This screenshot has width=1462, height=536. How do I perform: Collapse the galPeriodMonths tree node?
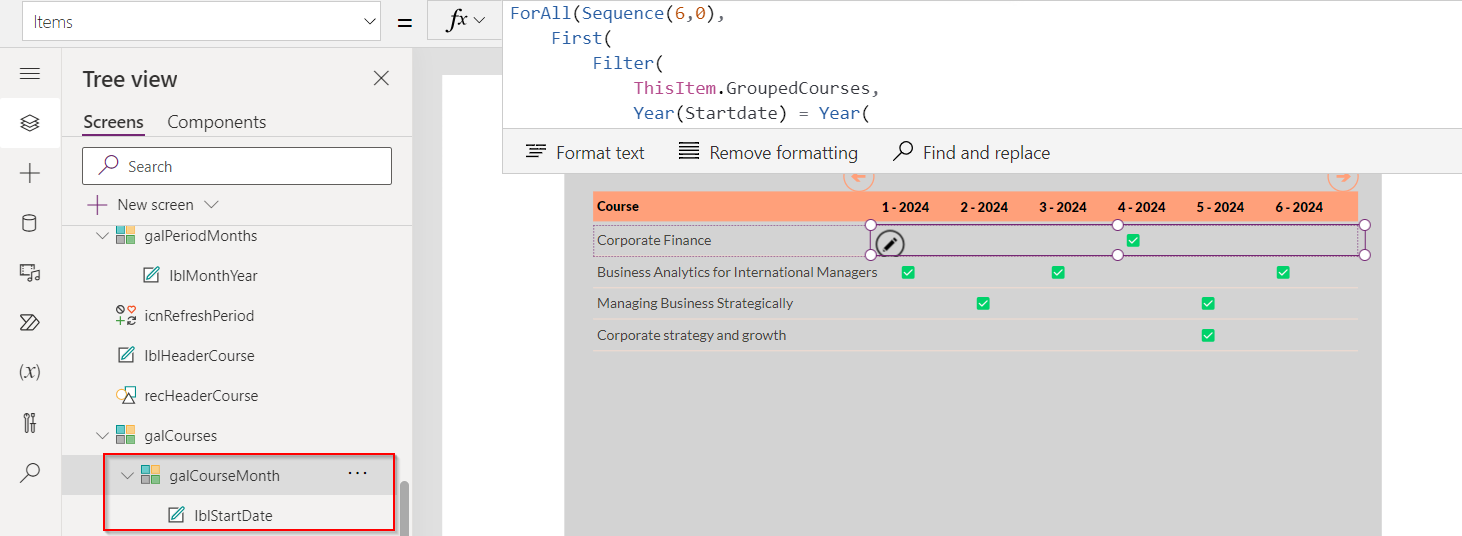(x=102, y=236)
